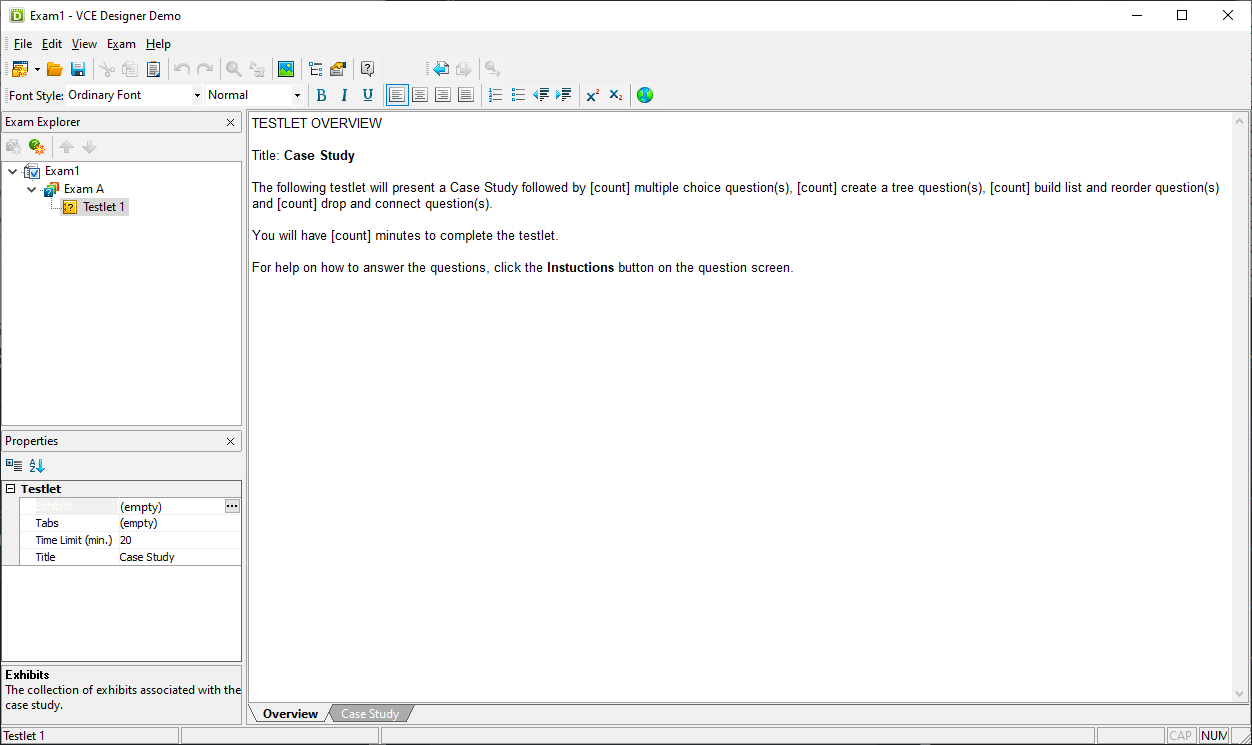The width and height of the screenshot is (1252, 745).
Task: Click the Paste clipboard icon
Action: tap(153, 69)
